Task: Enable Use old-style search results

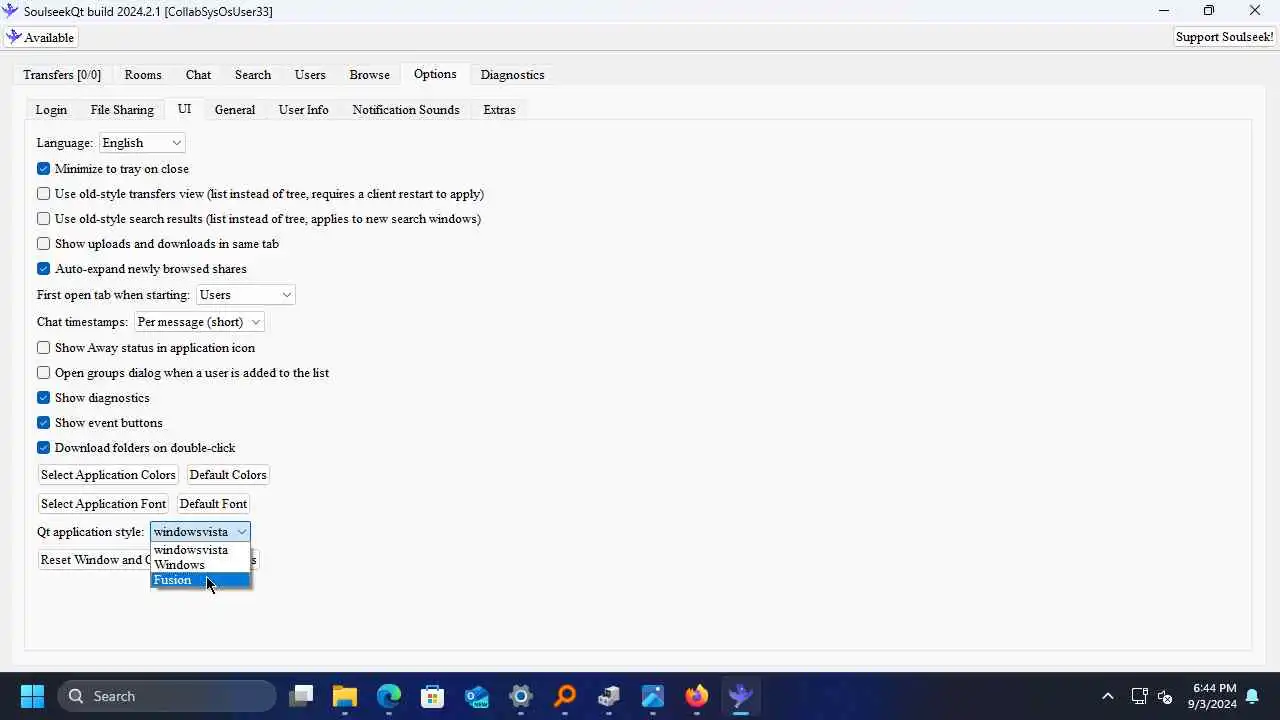Action: (x=44, y=219)
